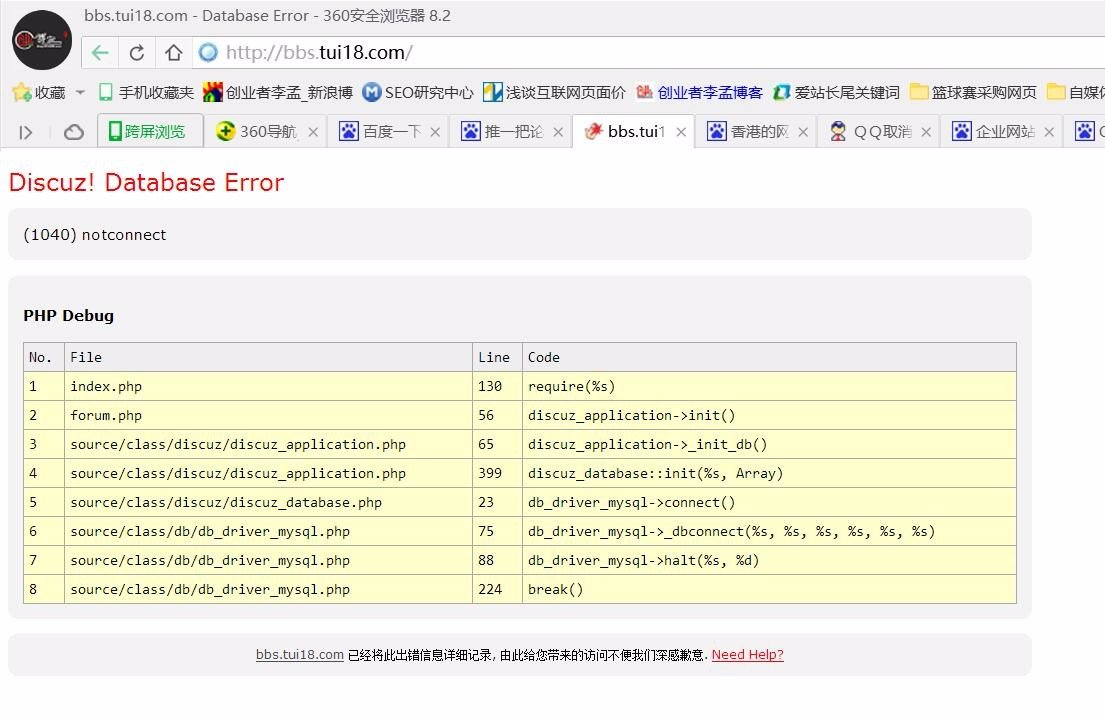Click the cloud icon in tab bar
The height and width of the screenshot is (718, 1105).
(x=73, y=132)
